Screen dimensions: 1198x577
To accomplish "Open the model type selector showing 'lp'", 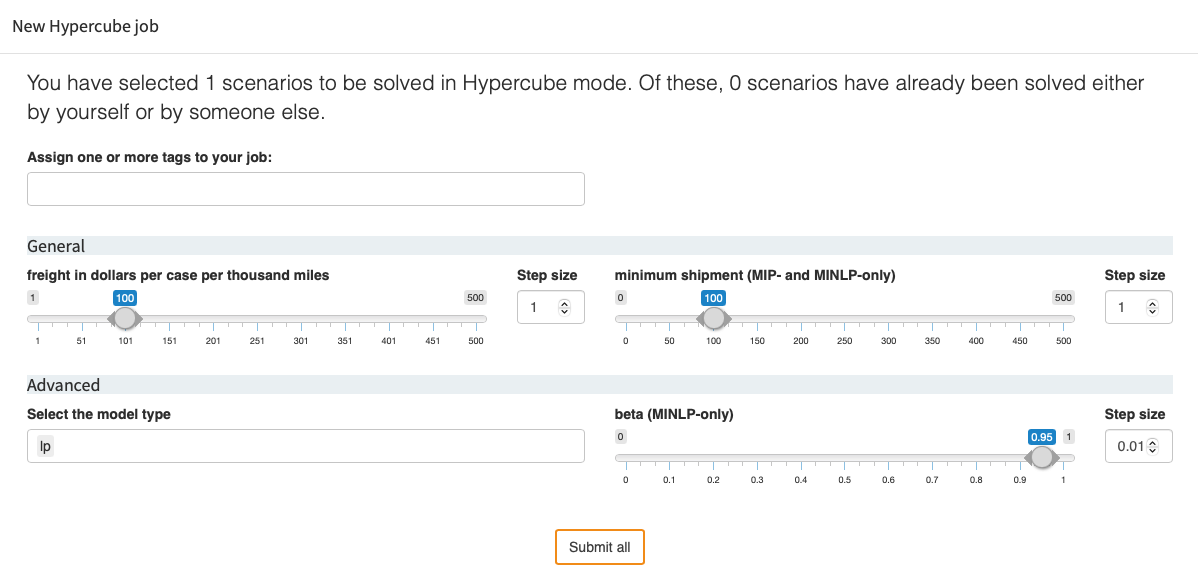I will 305,445.
